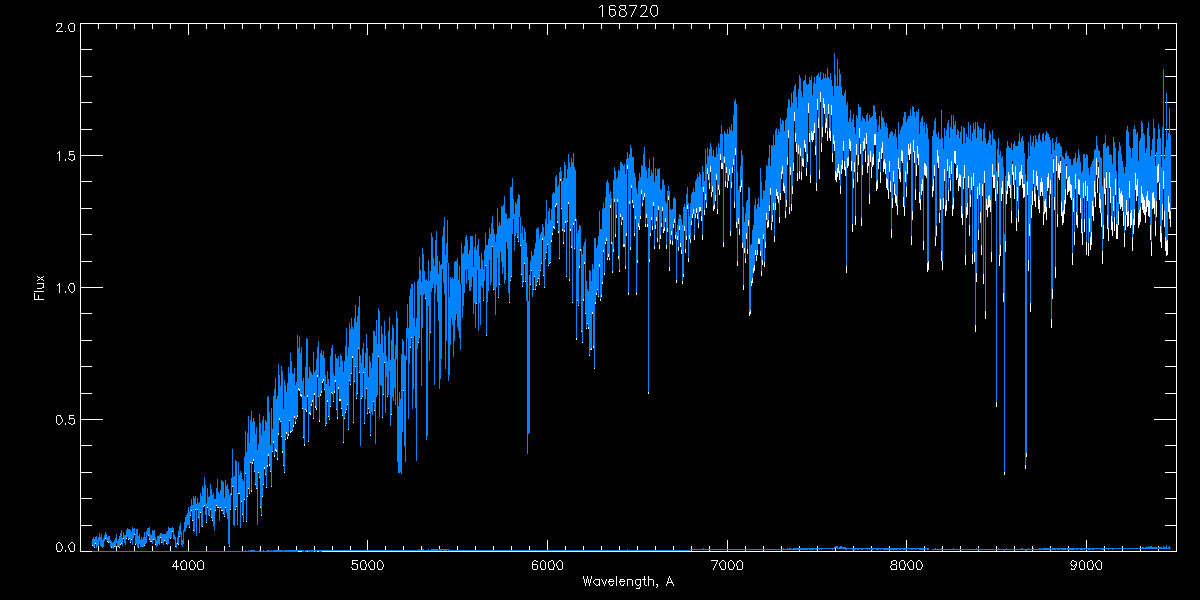The height and width of the screenshot is (600, 1200).
Task: Click the 1.0 flux tick label
Action: [63, 288]
